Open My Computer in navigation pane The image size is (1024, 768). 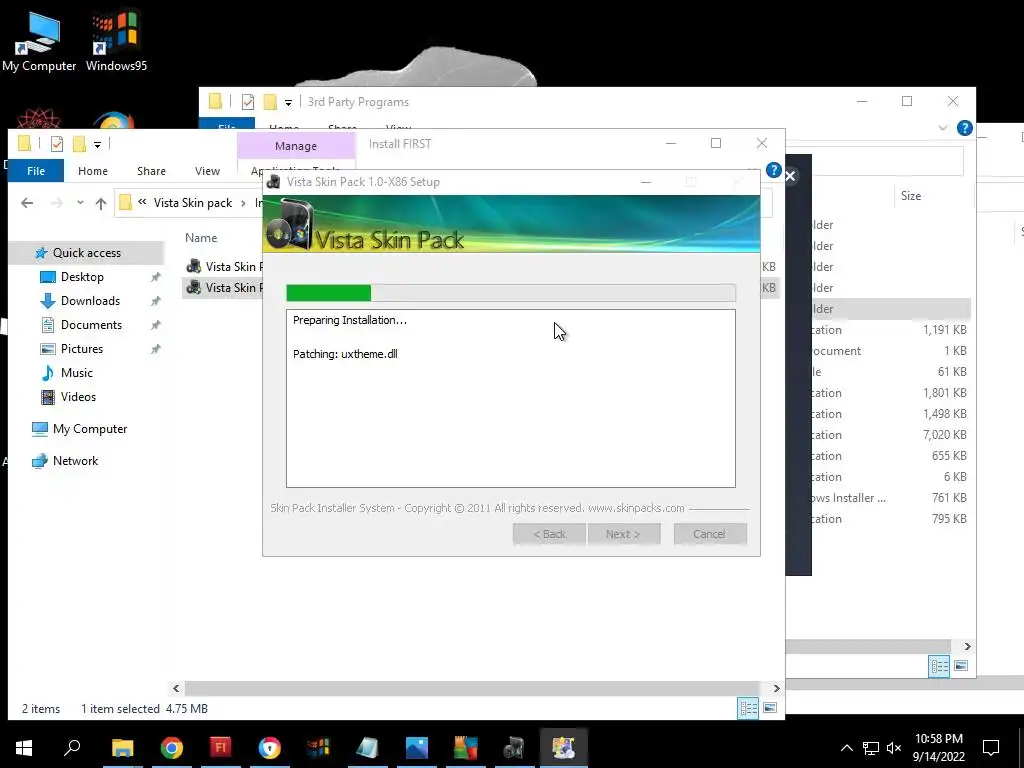click(x=90, y=429)
